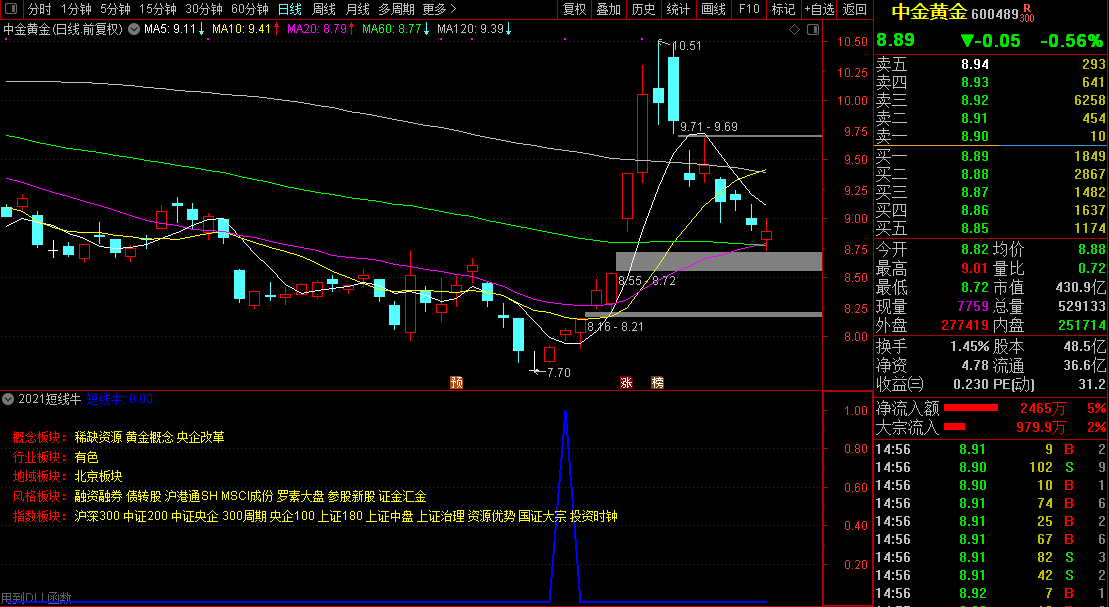Open the F10 company info
The width and height of the screenshot is (1109, 607).
(749, 9)
